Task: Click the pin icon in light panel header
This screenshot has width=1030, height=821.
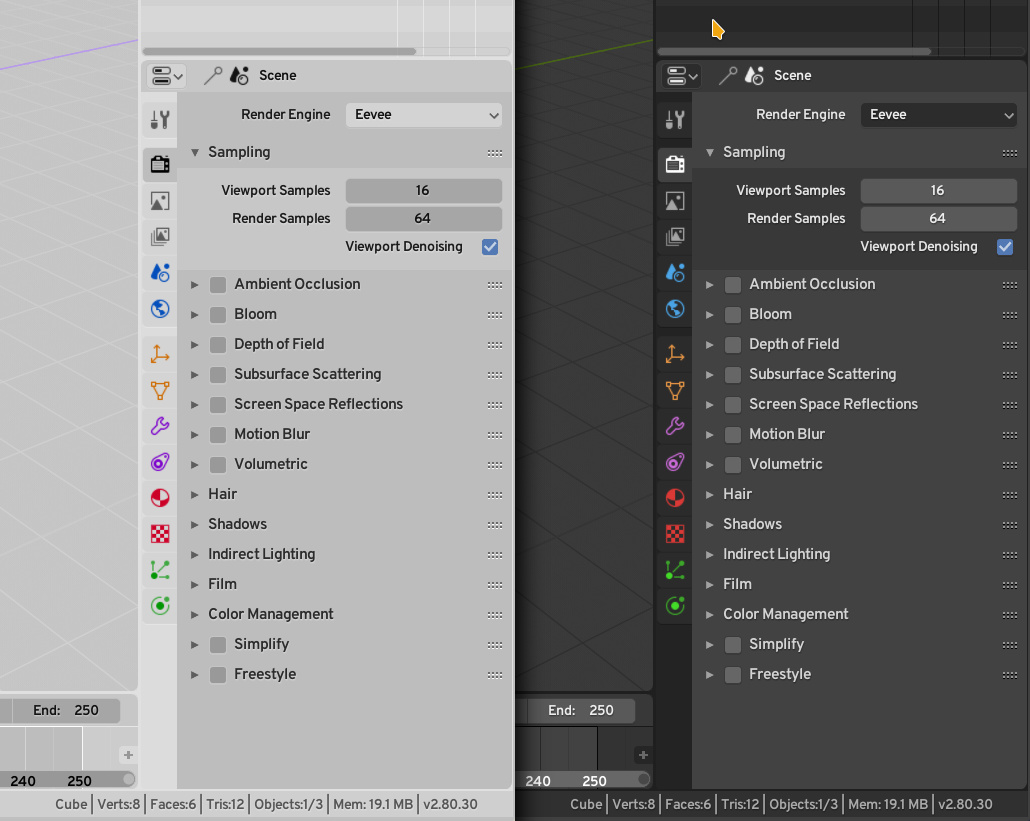Action: [212, 76]
